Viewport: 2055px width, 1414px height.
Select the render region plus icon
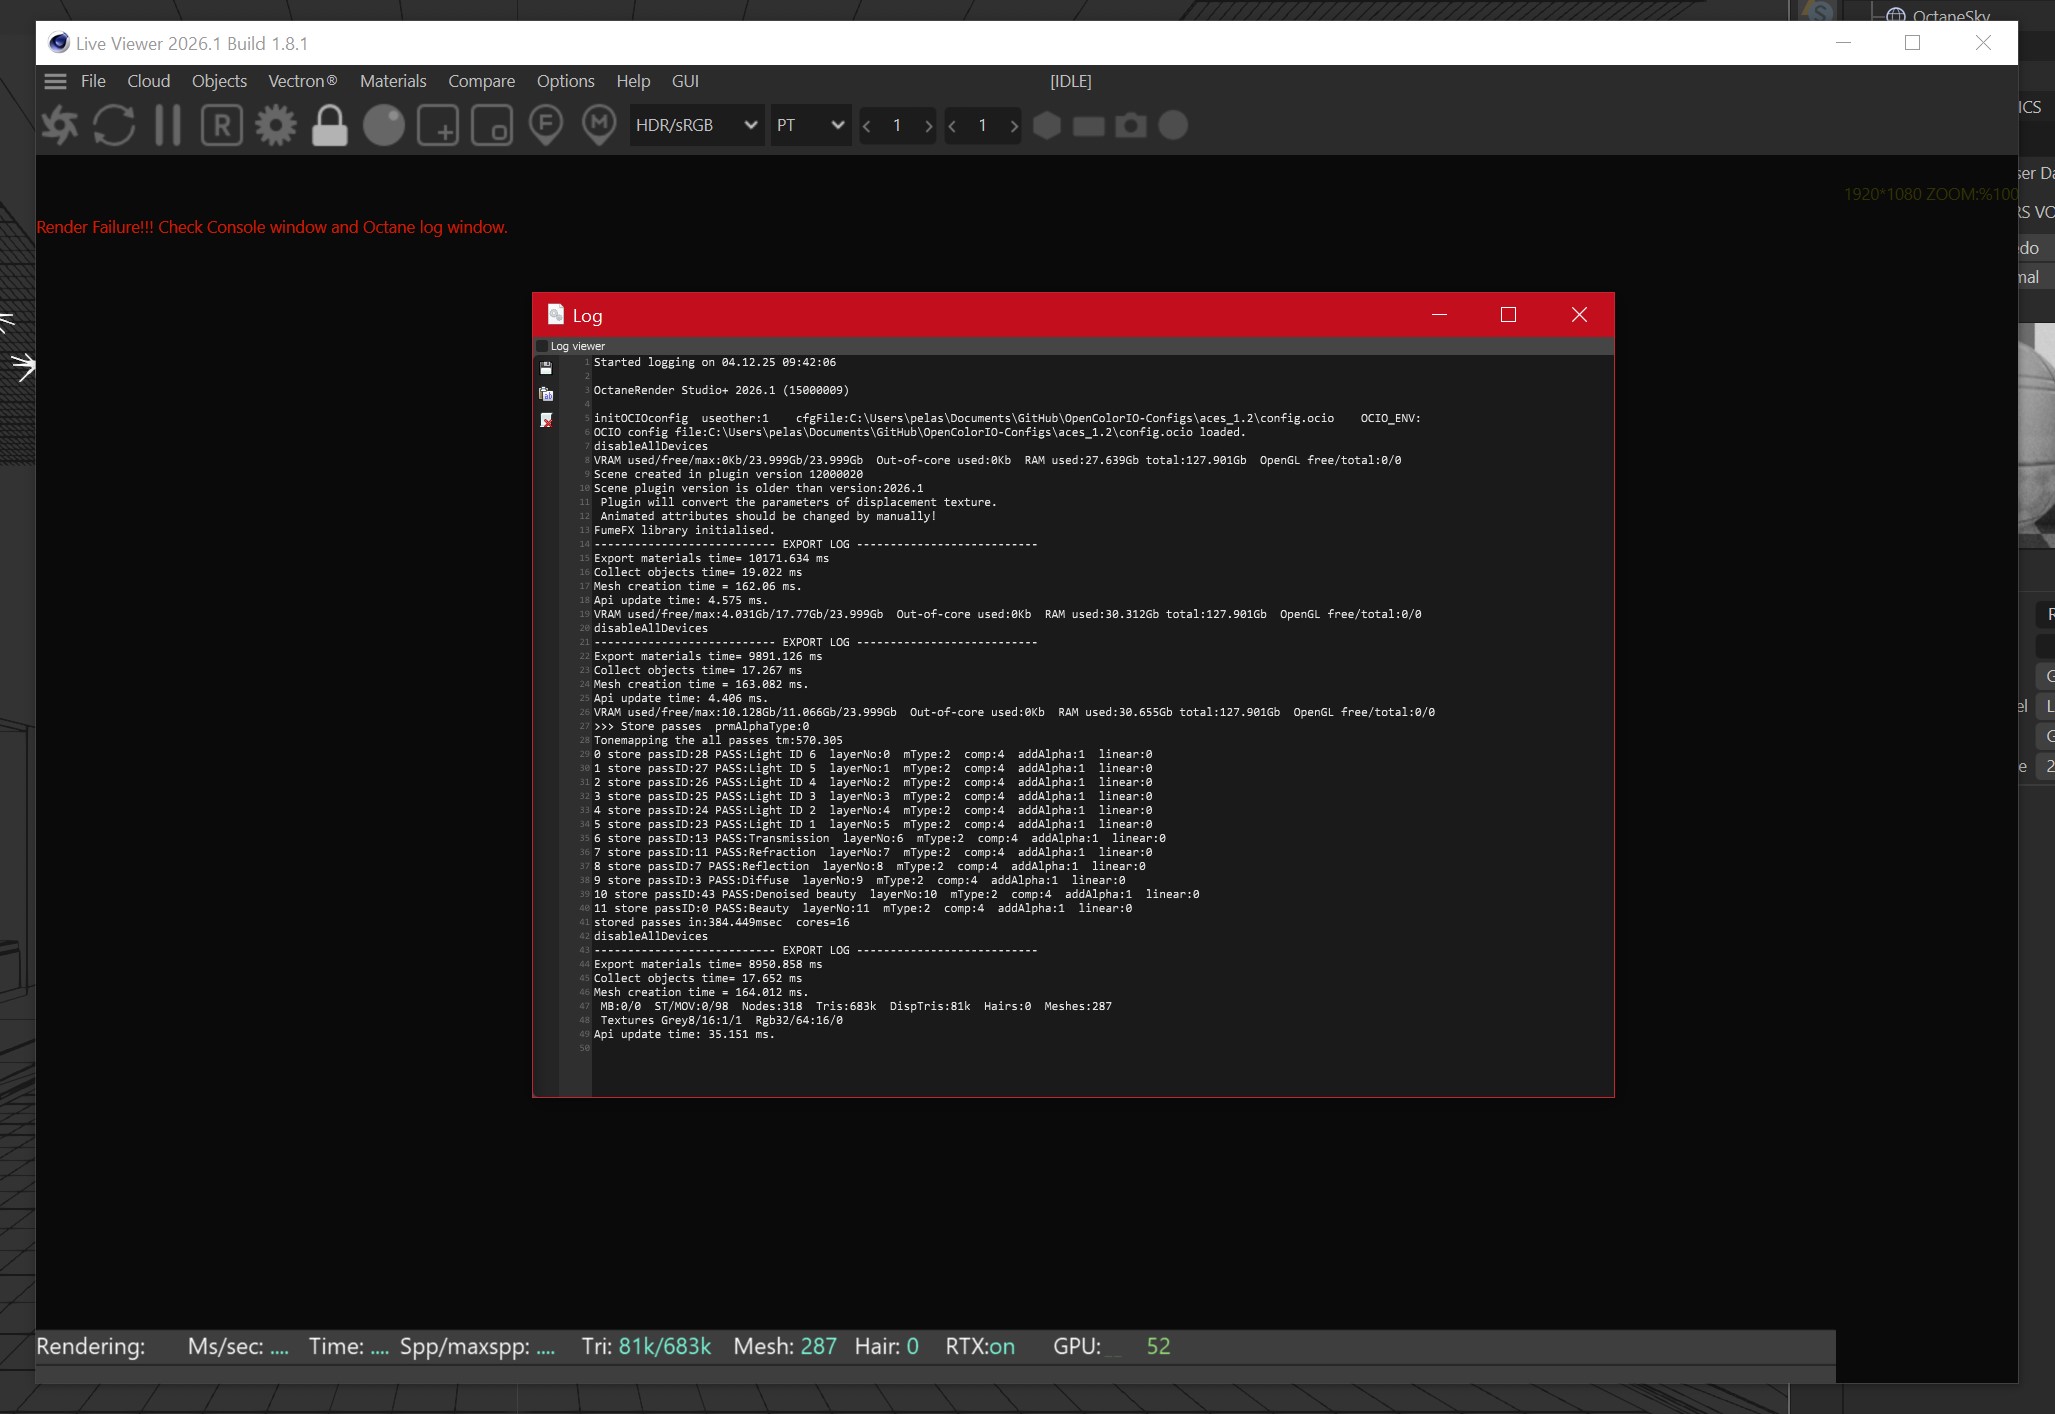click(x=437, y=126)
